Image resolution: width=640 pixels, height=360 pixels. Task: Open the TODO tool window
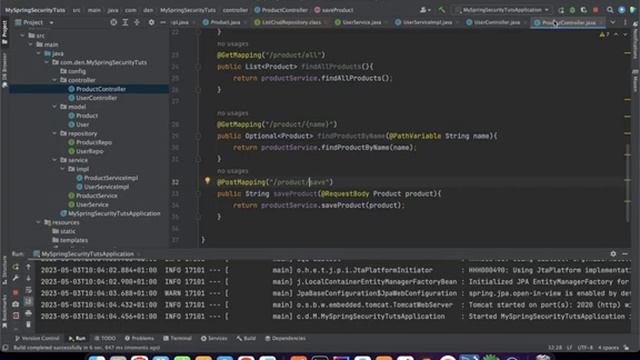tap(105, 338)
